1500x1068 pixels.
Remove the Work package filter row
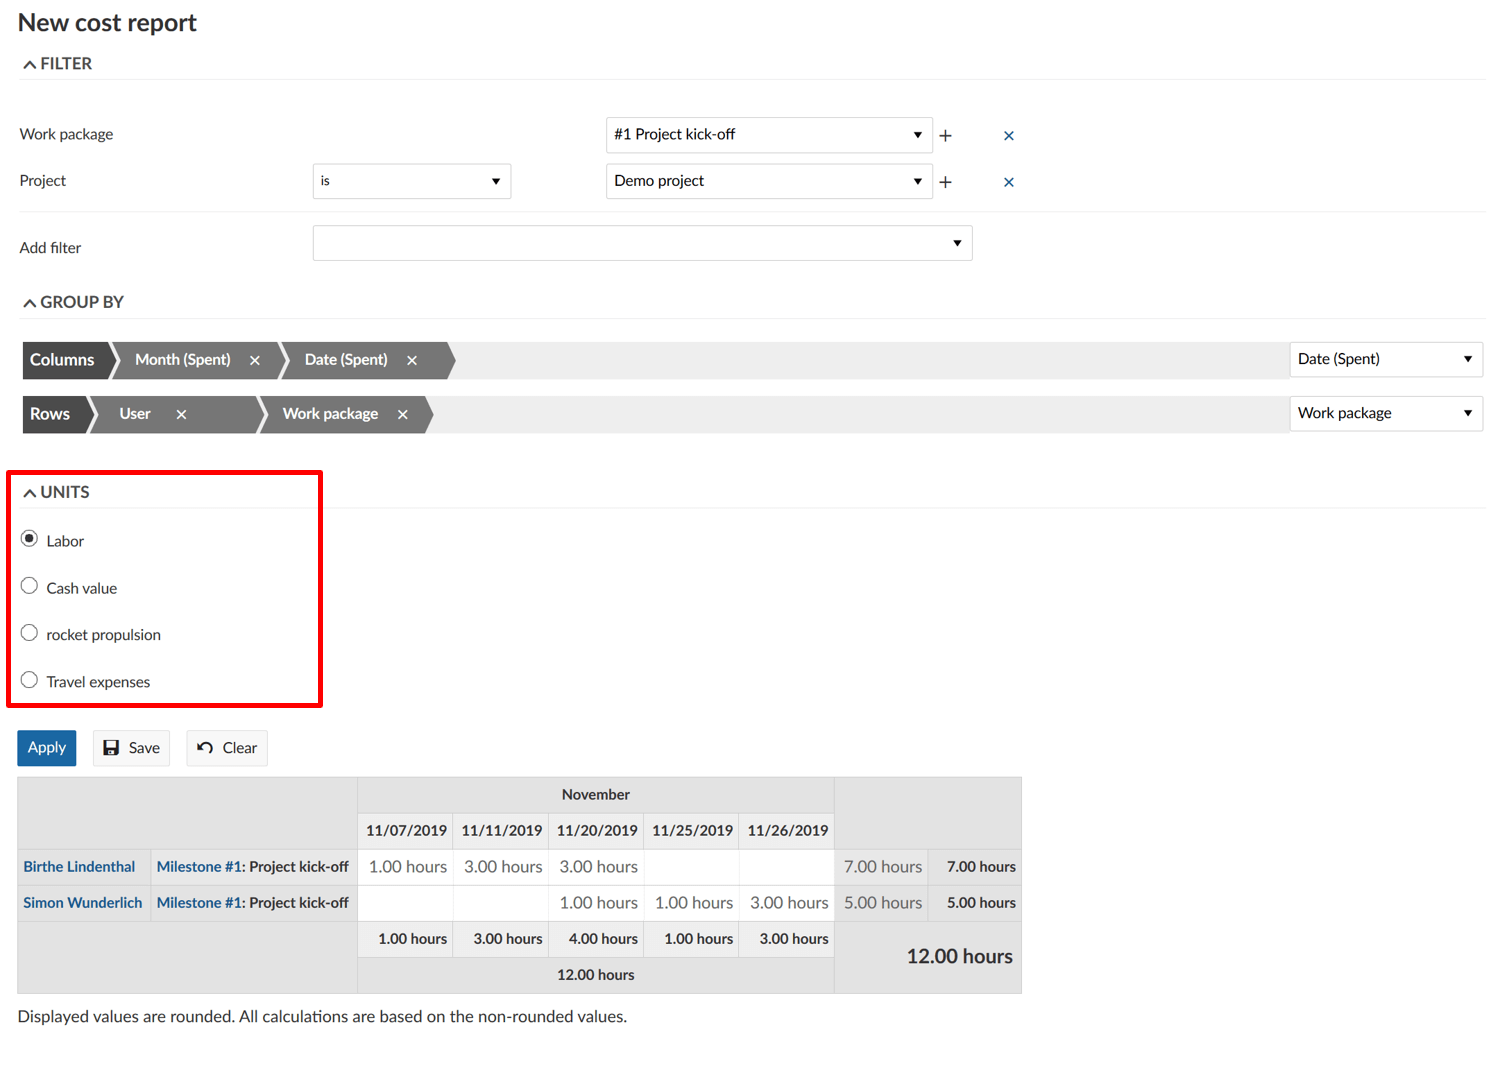[1008, 136]
